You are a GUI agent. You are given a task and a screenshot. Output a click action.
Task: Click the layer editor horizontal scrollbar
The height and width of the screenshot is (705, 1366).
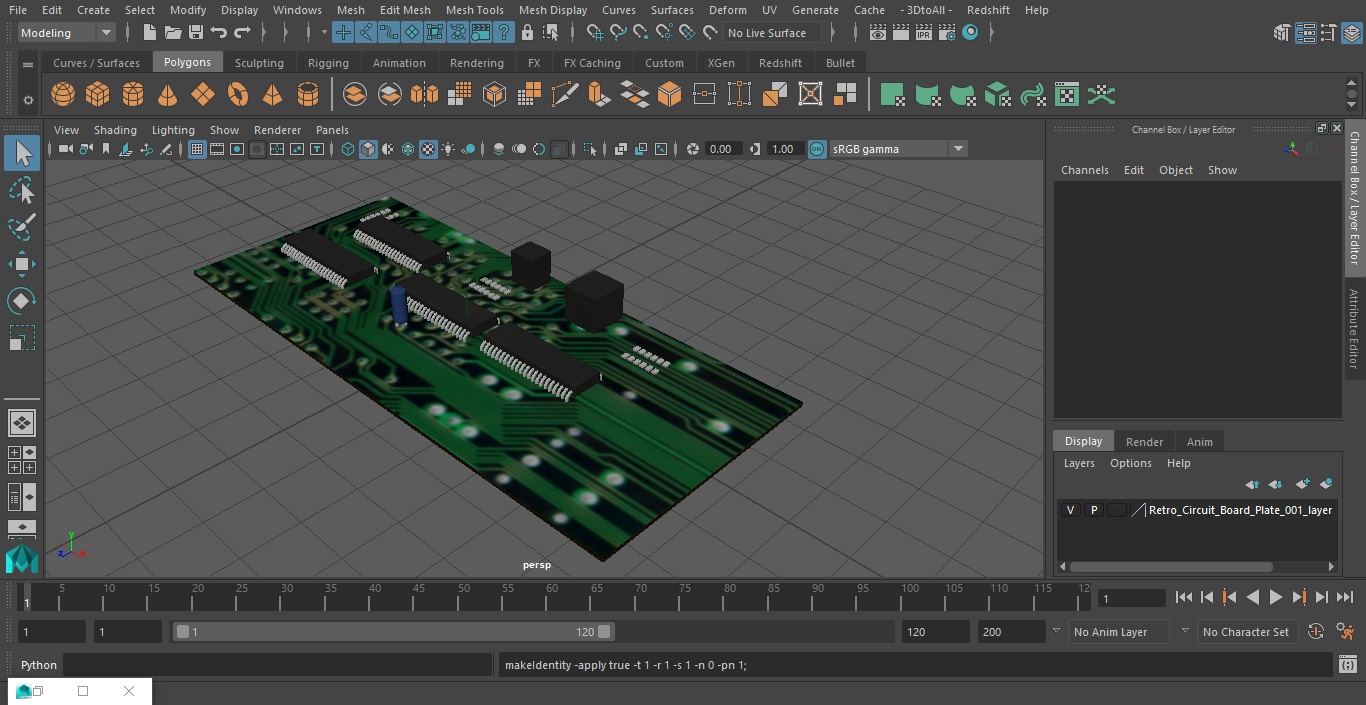1171,566
